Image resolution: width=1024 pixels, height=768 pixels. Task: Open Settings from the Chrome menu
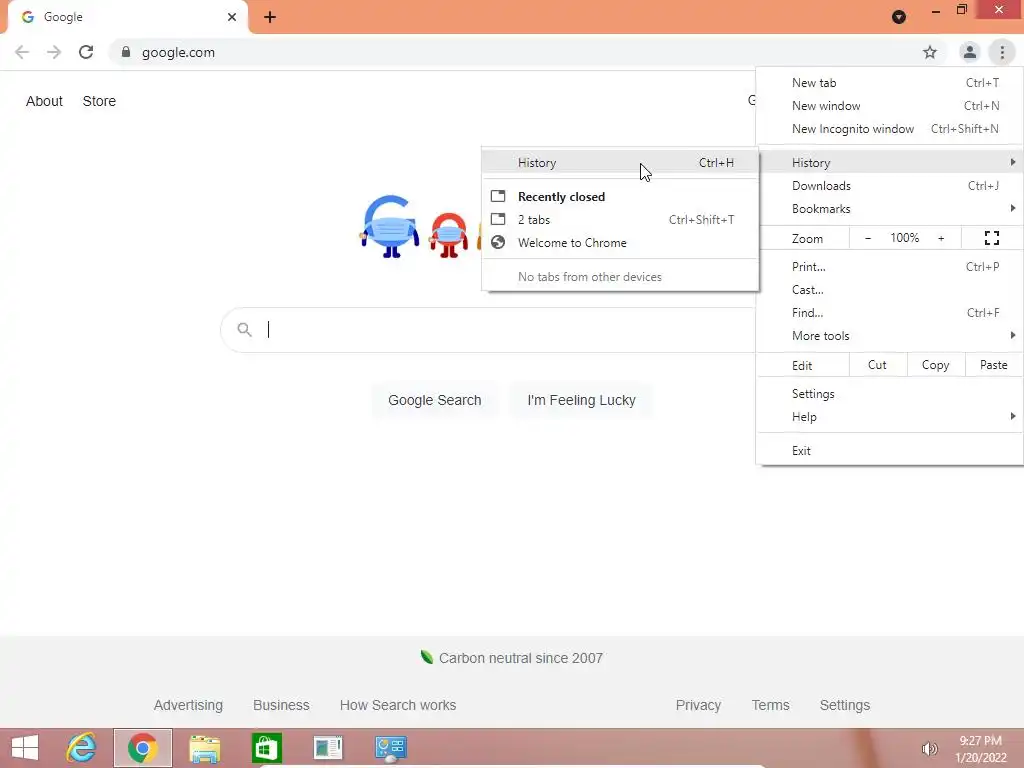[x=889, y=394]
